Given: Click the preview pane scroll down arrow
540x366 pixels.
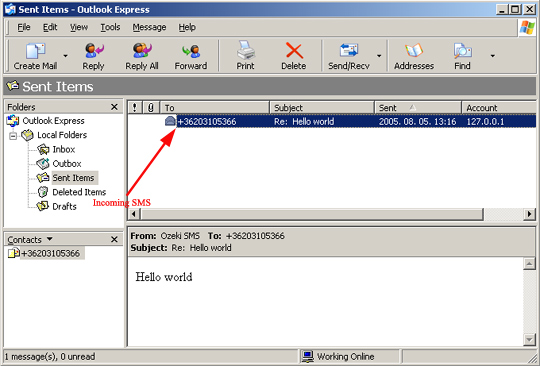Looking at the screenshot, I should click(x=529, y=339).
